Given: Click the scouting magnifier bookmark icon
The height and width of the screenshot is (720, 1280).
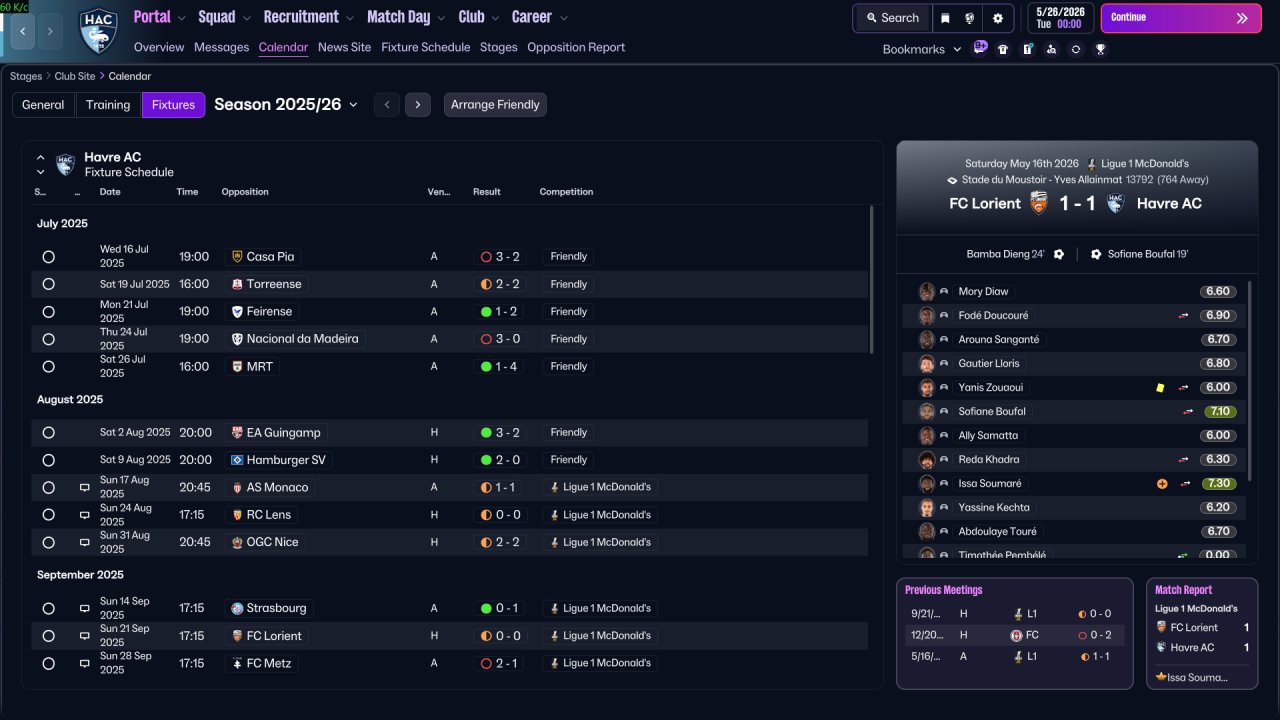Looking at the screenshot, I should point(1051,49).
